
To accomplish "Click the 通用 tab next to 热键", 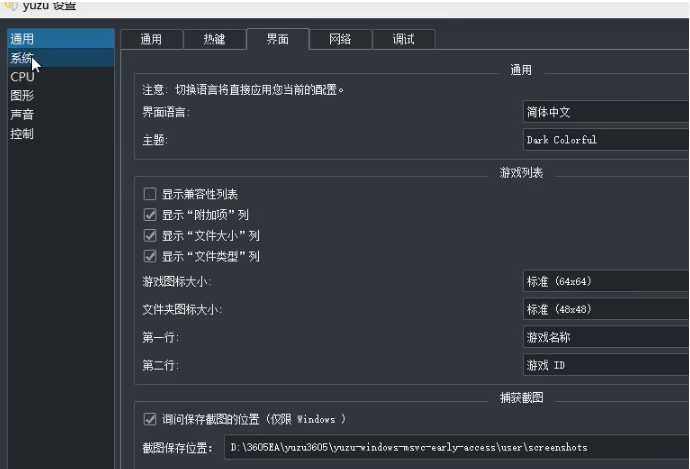I will tap(151, 39).
